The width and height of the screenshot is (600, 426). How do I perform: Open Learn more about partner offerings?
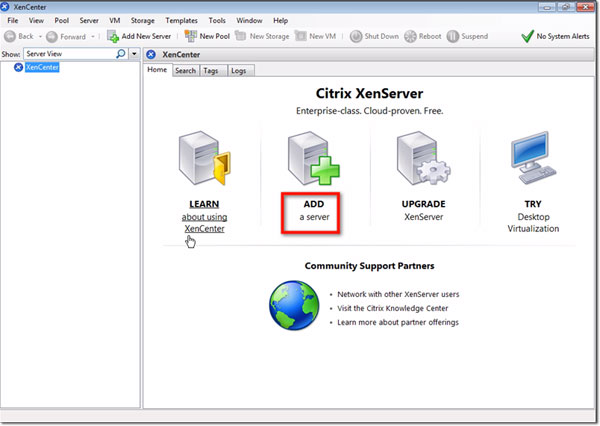[x=398, y=323]
